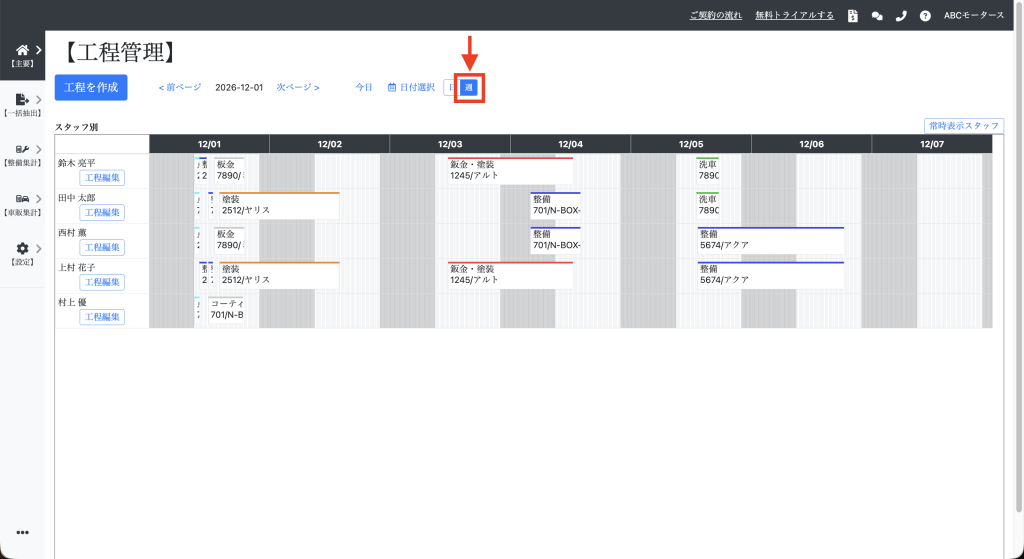
Task: Select the orange 塗装 2512/ヤリス task bar for 田中 太郎
Action: coord(280,205)
